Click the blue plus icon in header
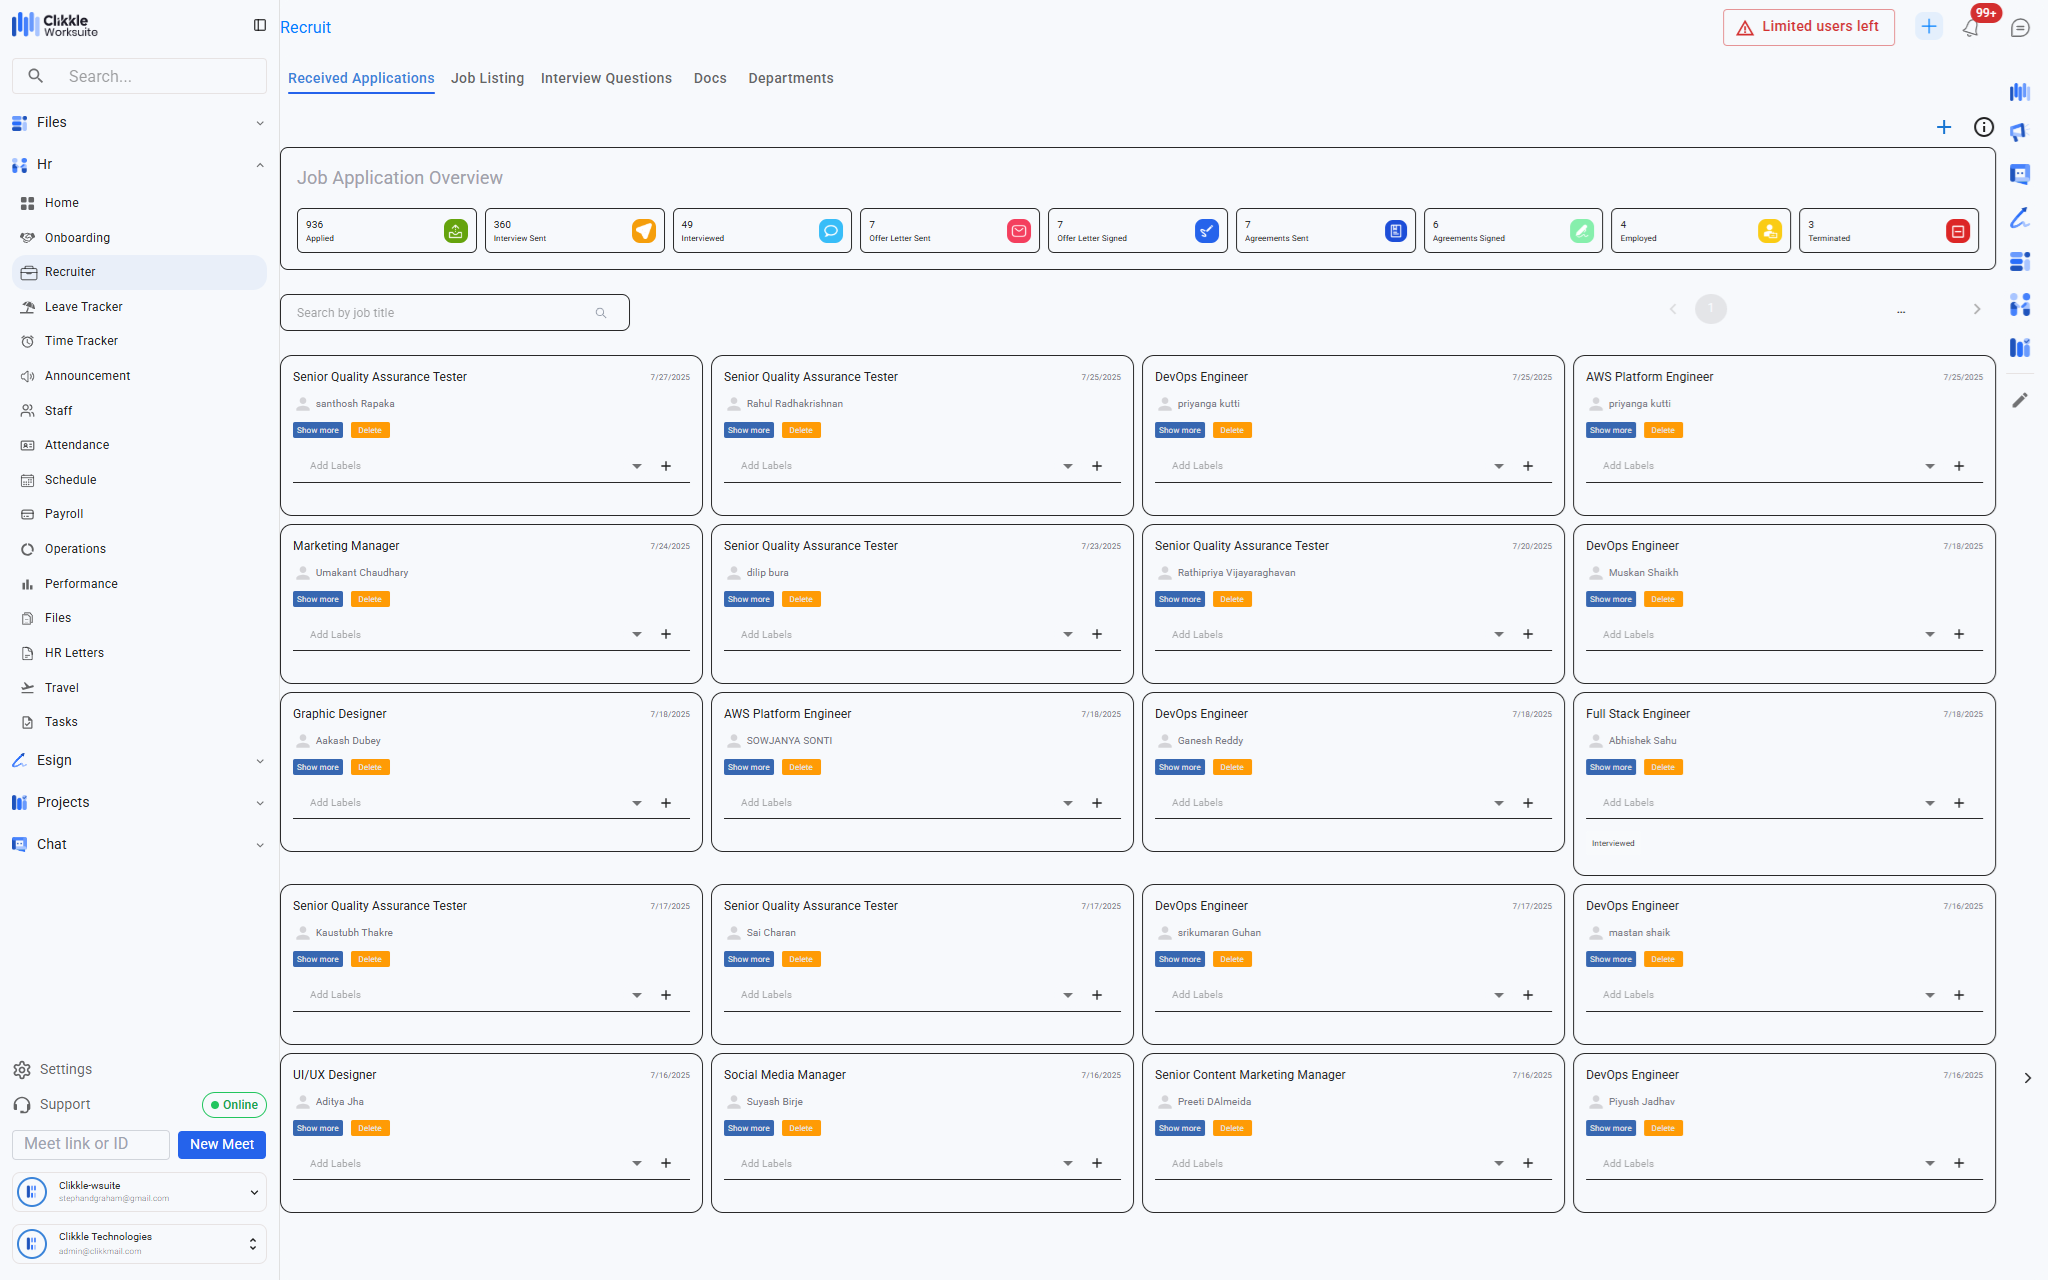The width and height of the screenshot is (2048, 1280). pos(1928,27)
